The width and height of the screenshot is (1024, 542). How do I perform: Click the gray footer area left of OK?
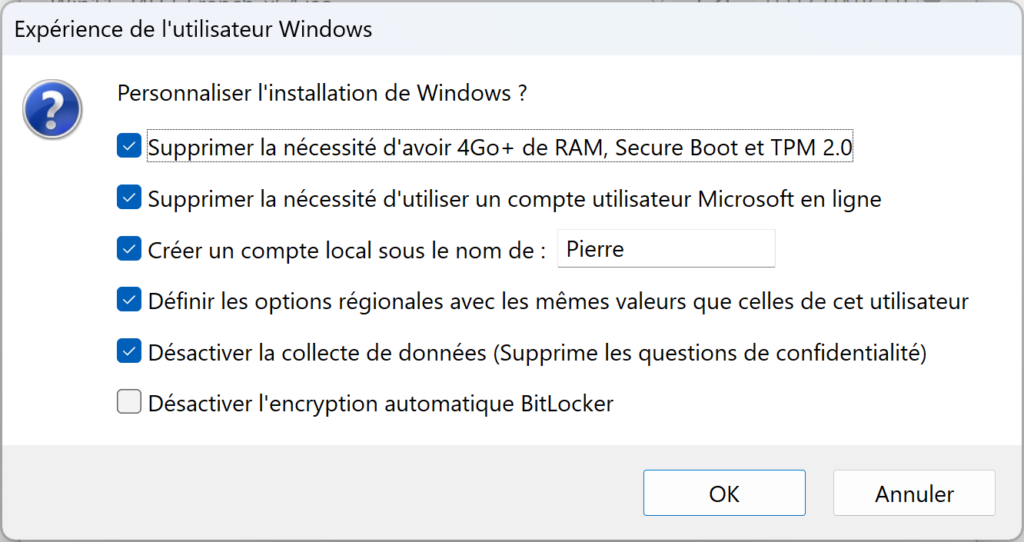320,493
